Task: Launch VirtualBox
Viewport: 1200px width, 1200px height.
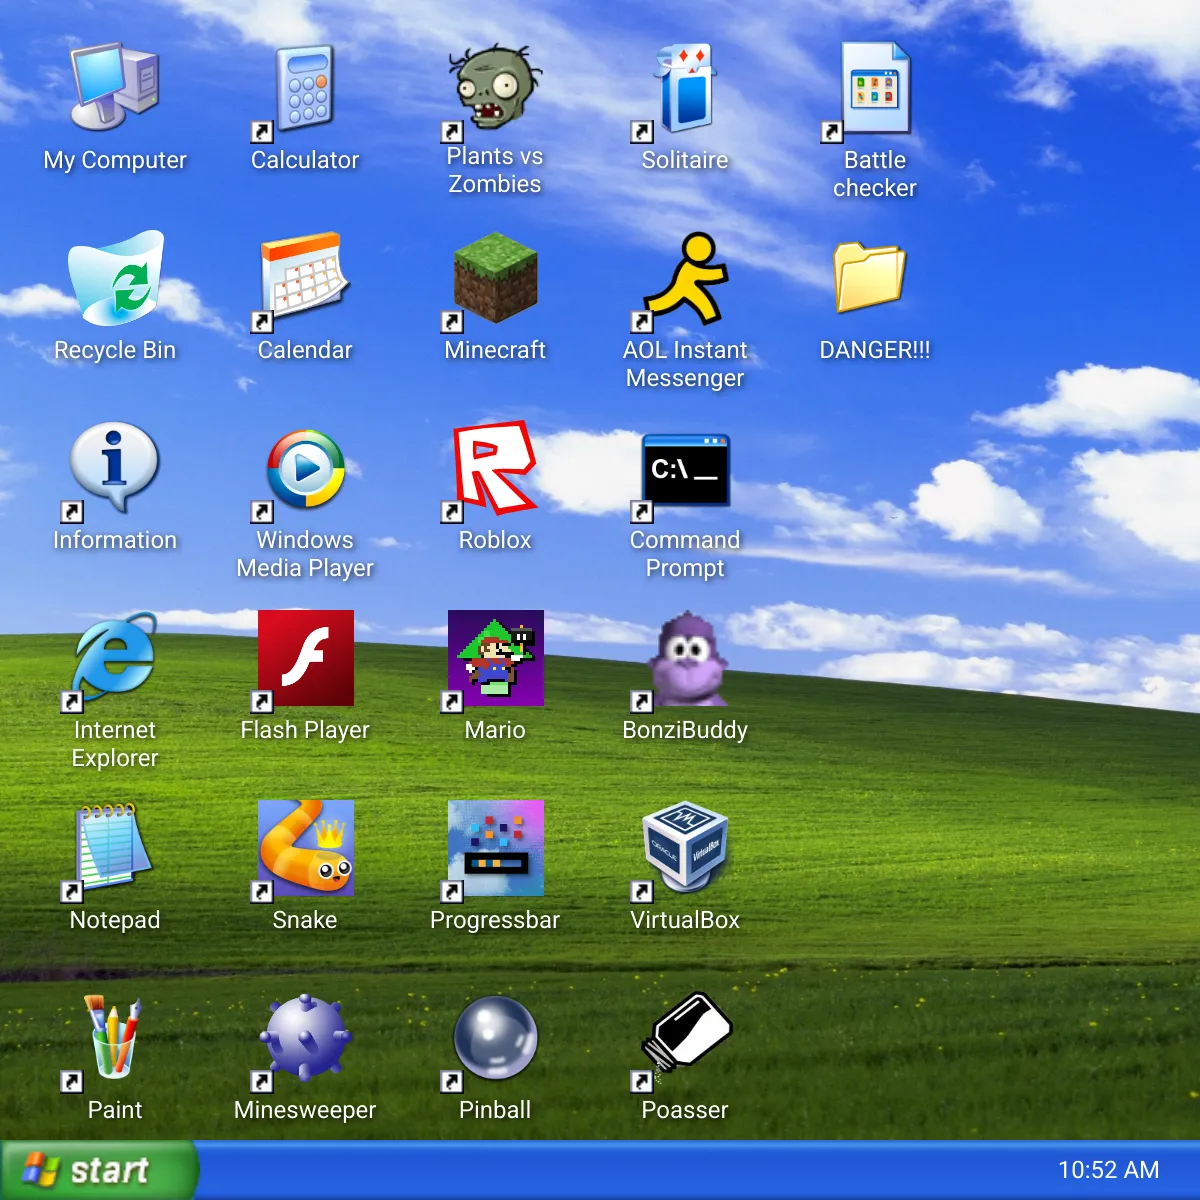Action: (685, 848)
